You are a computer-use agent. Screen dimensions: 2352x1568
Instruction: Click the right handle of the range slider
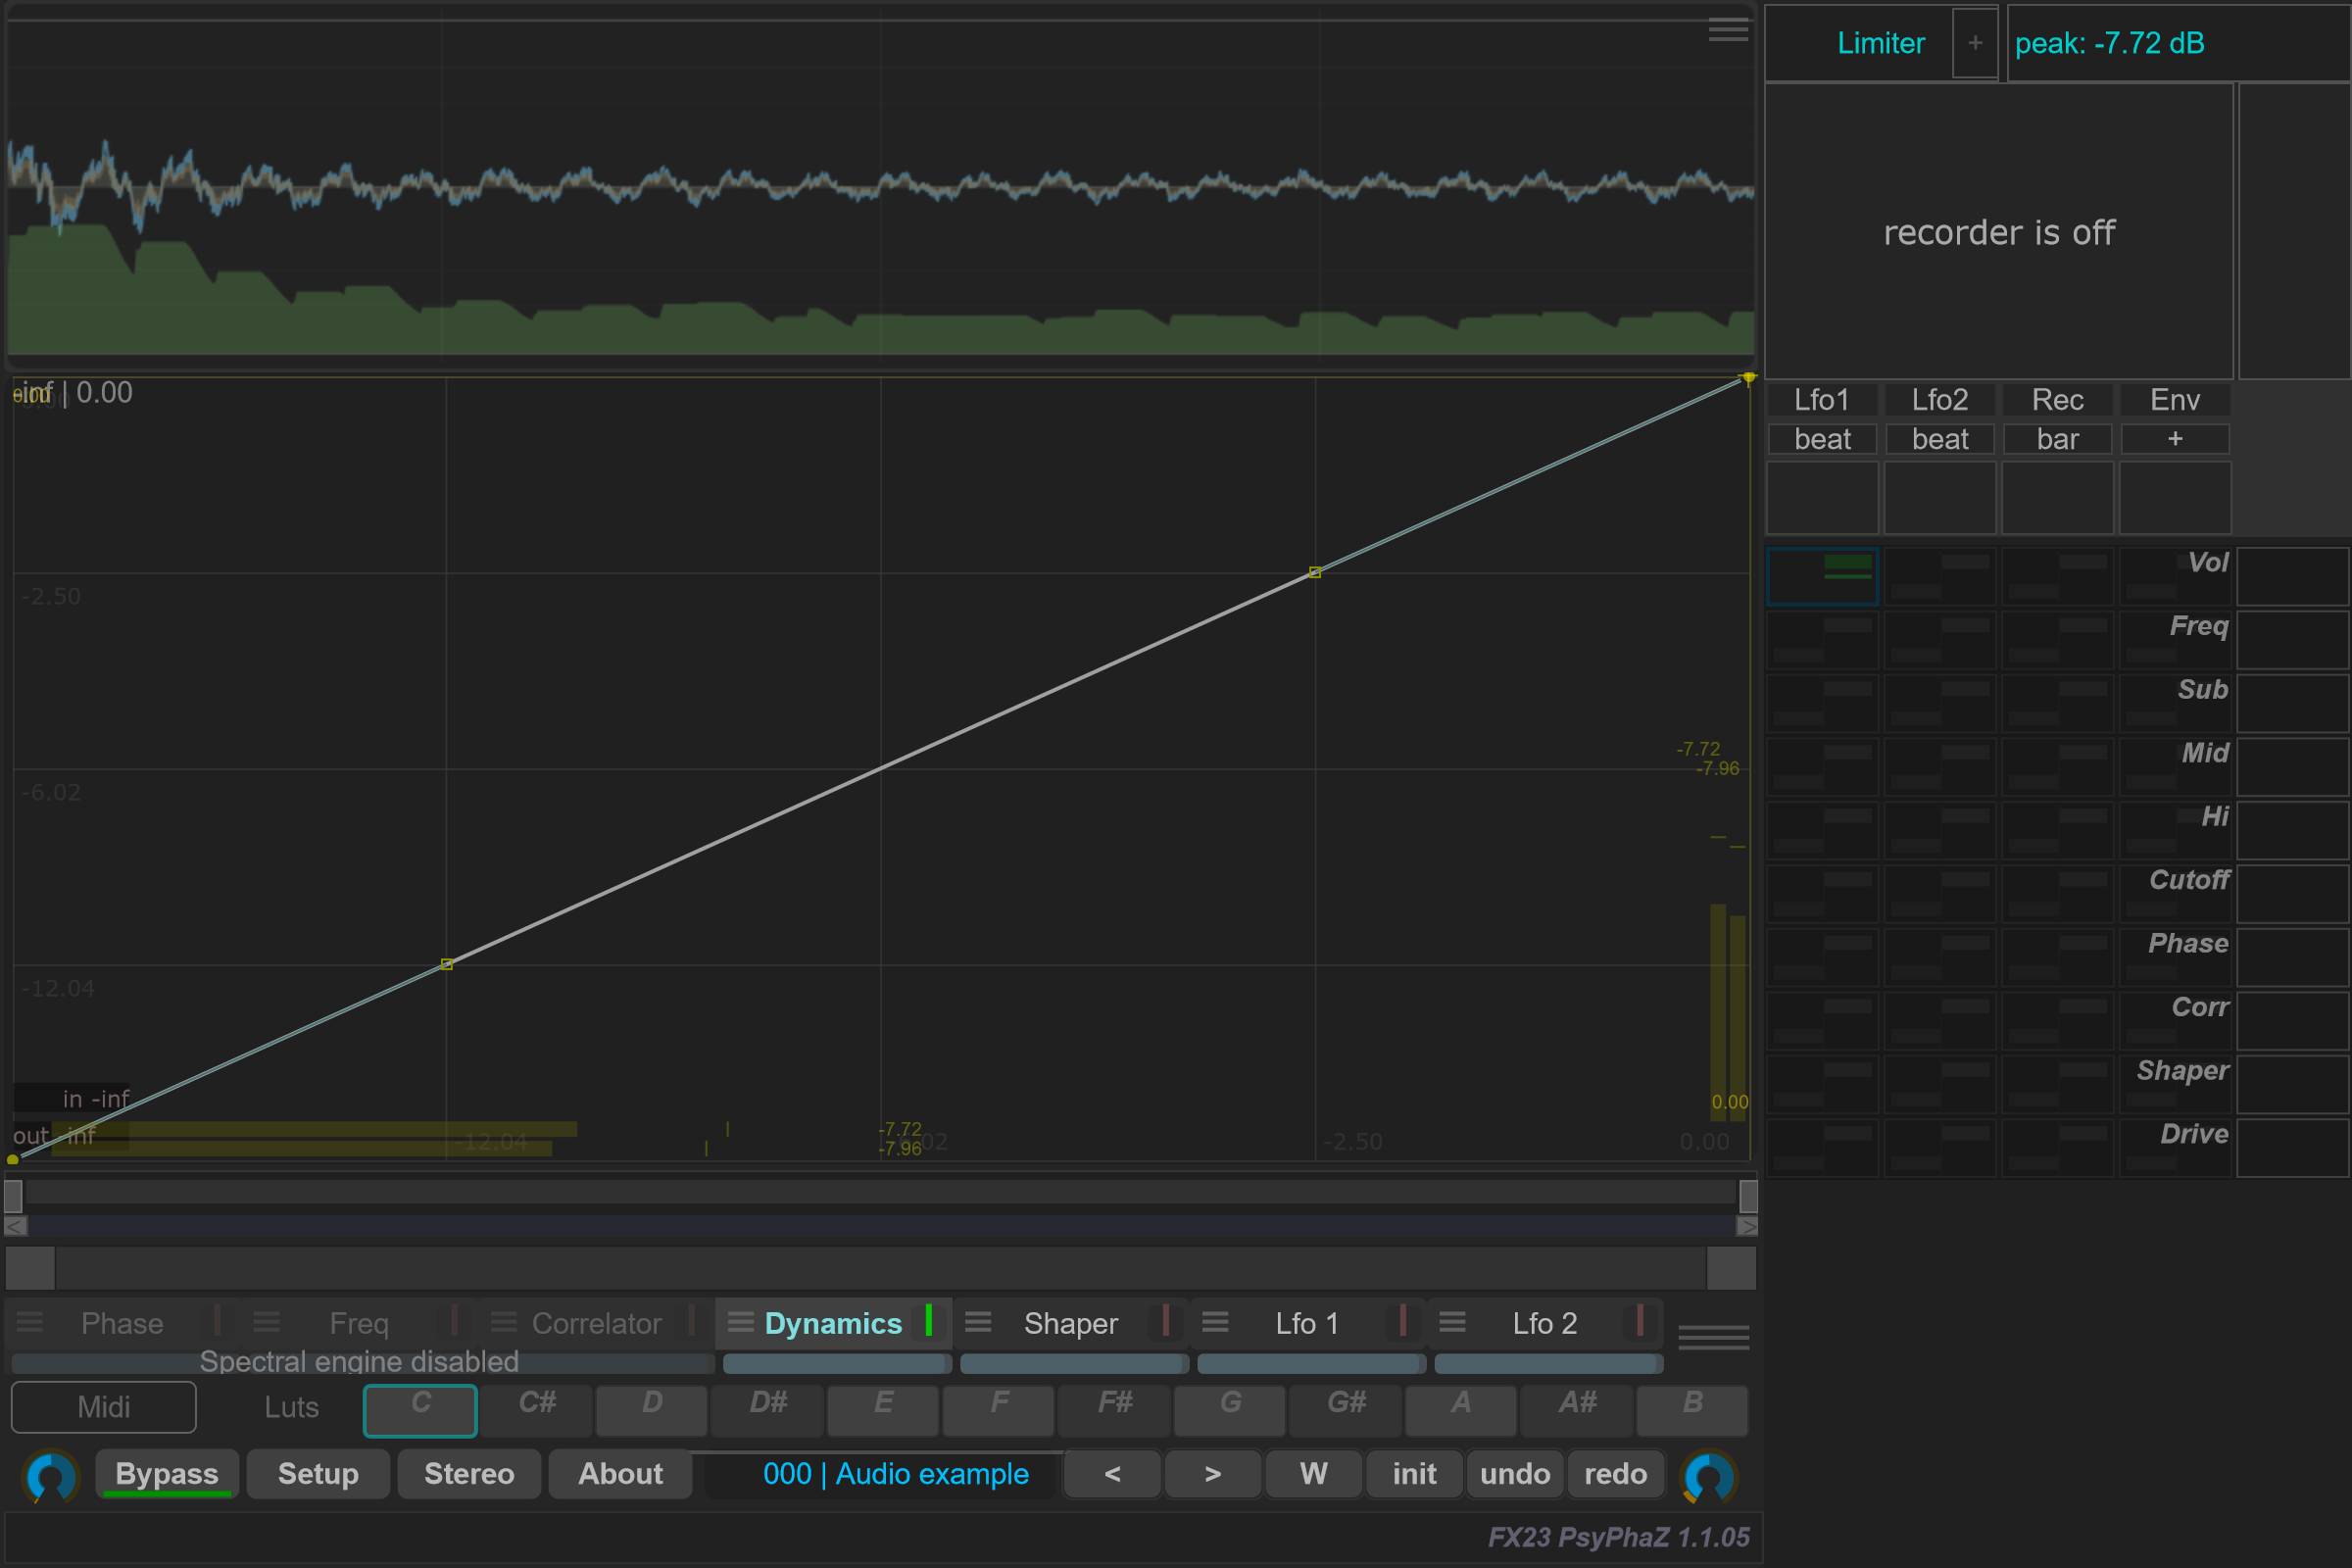(x=1748, y=1196)
